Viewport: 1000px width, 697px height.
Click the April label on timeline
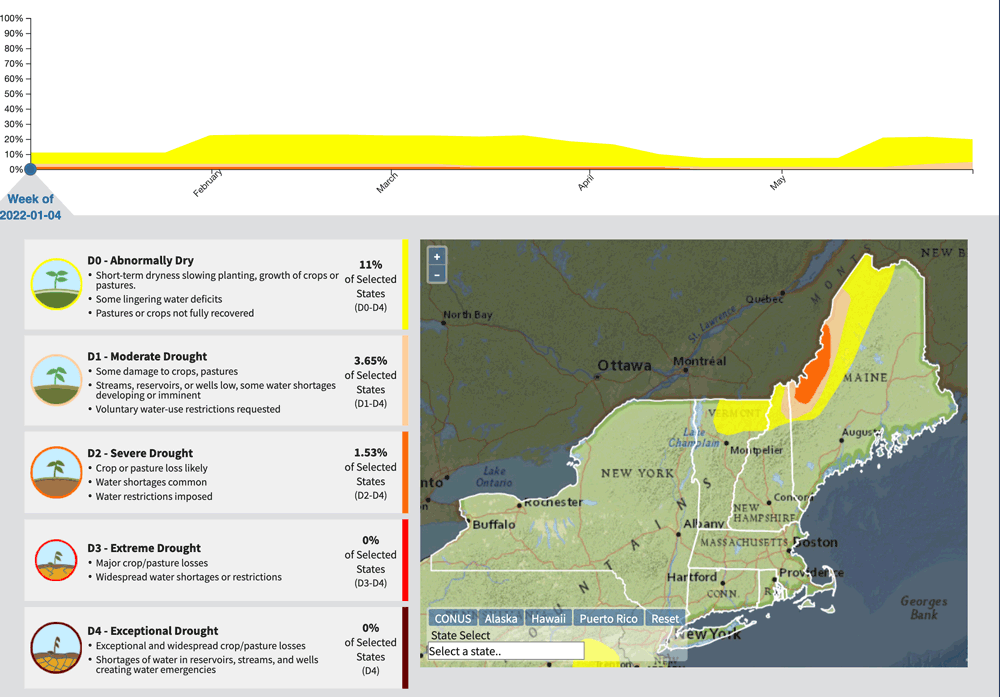tap(585, 181)
